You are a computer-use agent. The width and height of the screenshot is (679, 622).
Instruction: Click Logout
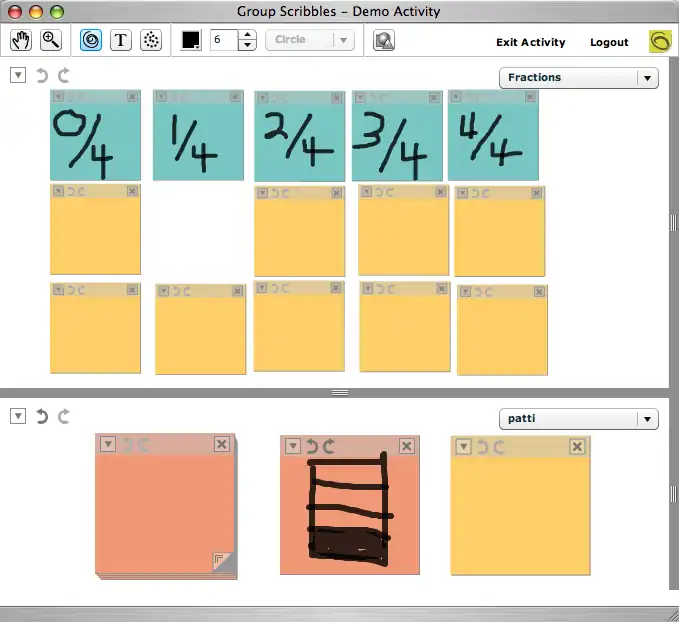coord(609,42)
